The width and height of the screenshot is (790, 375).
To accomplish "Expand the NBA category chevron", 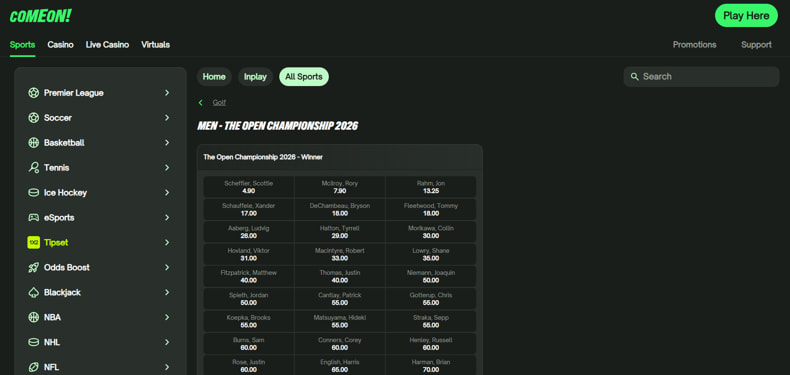I will [167, 318].
